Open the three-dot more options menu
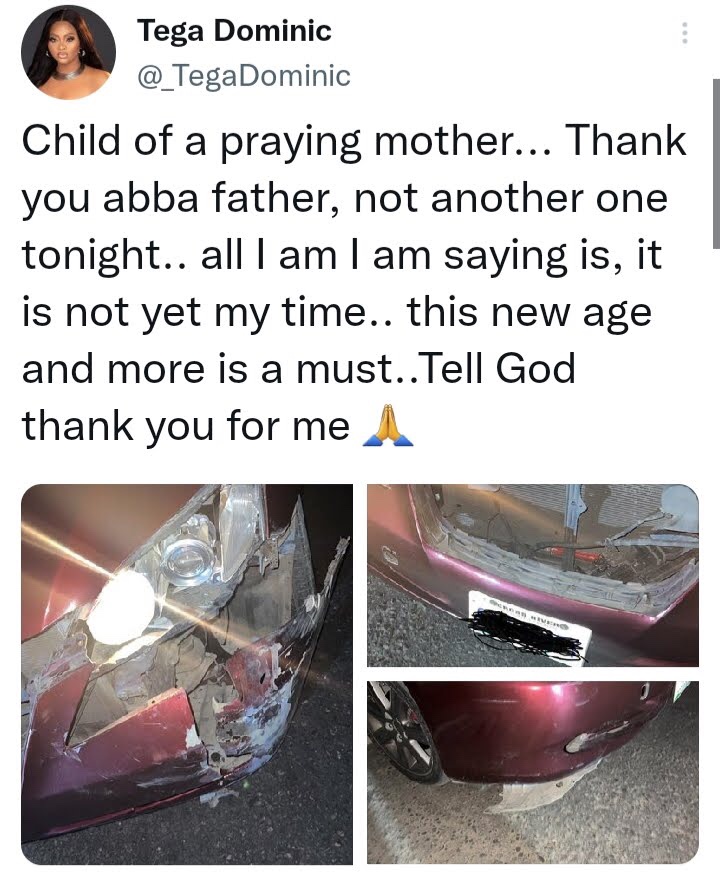This screenshot has width=720, height=872. coord(685,33)
